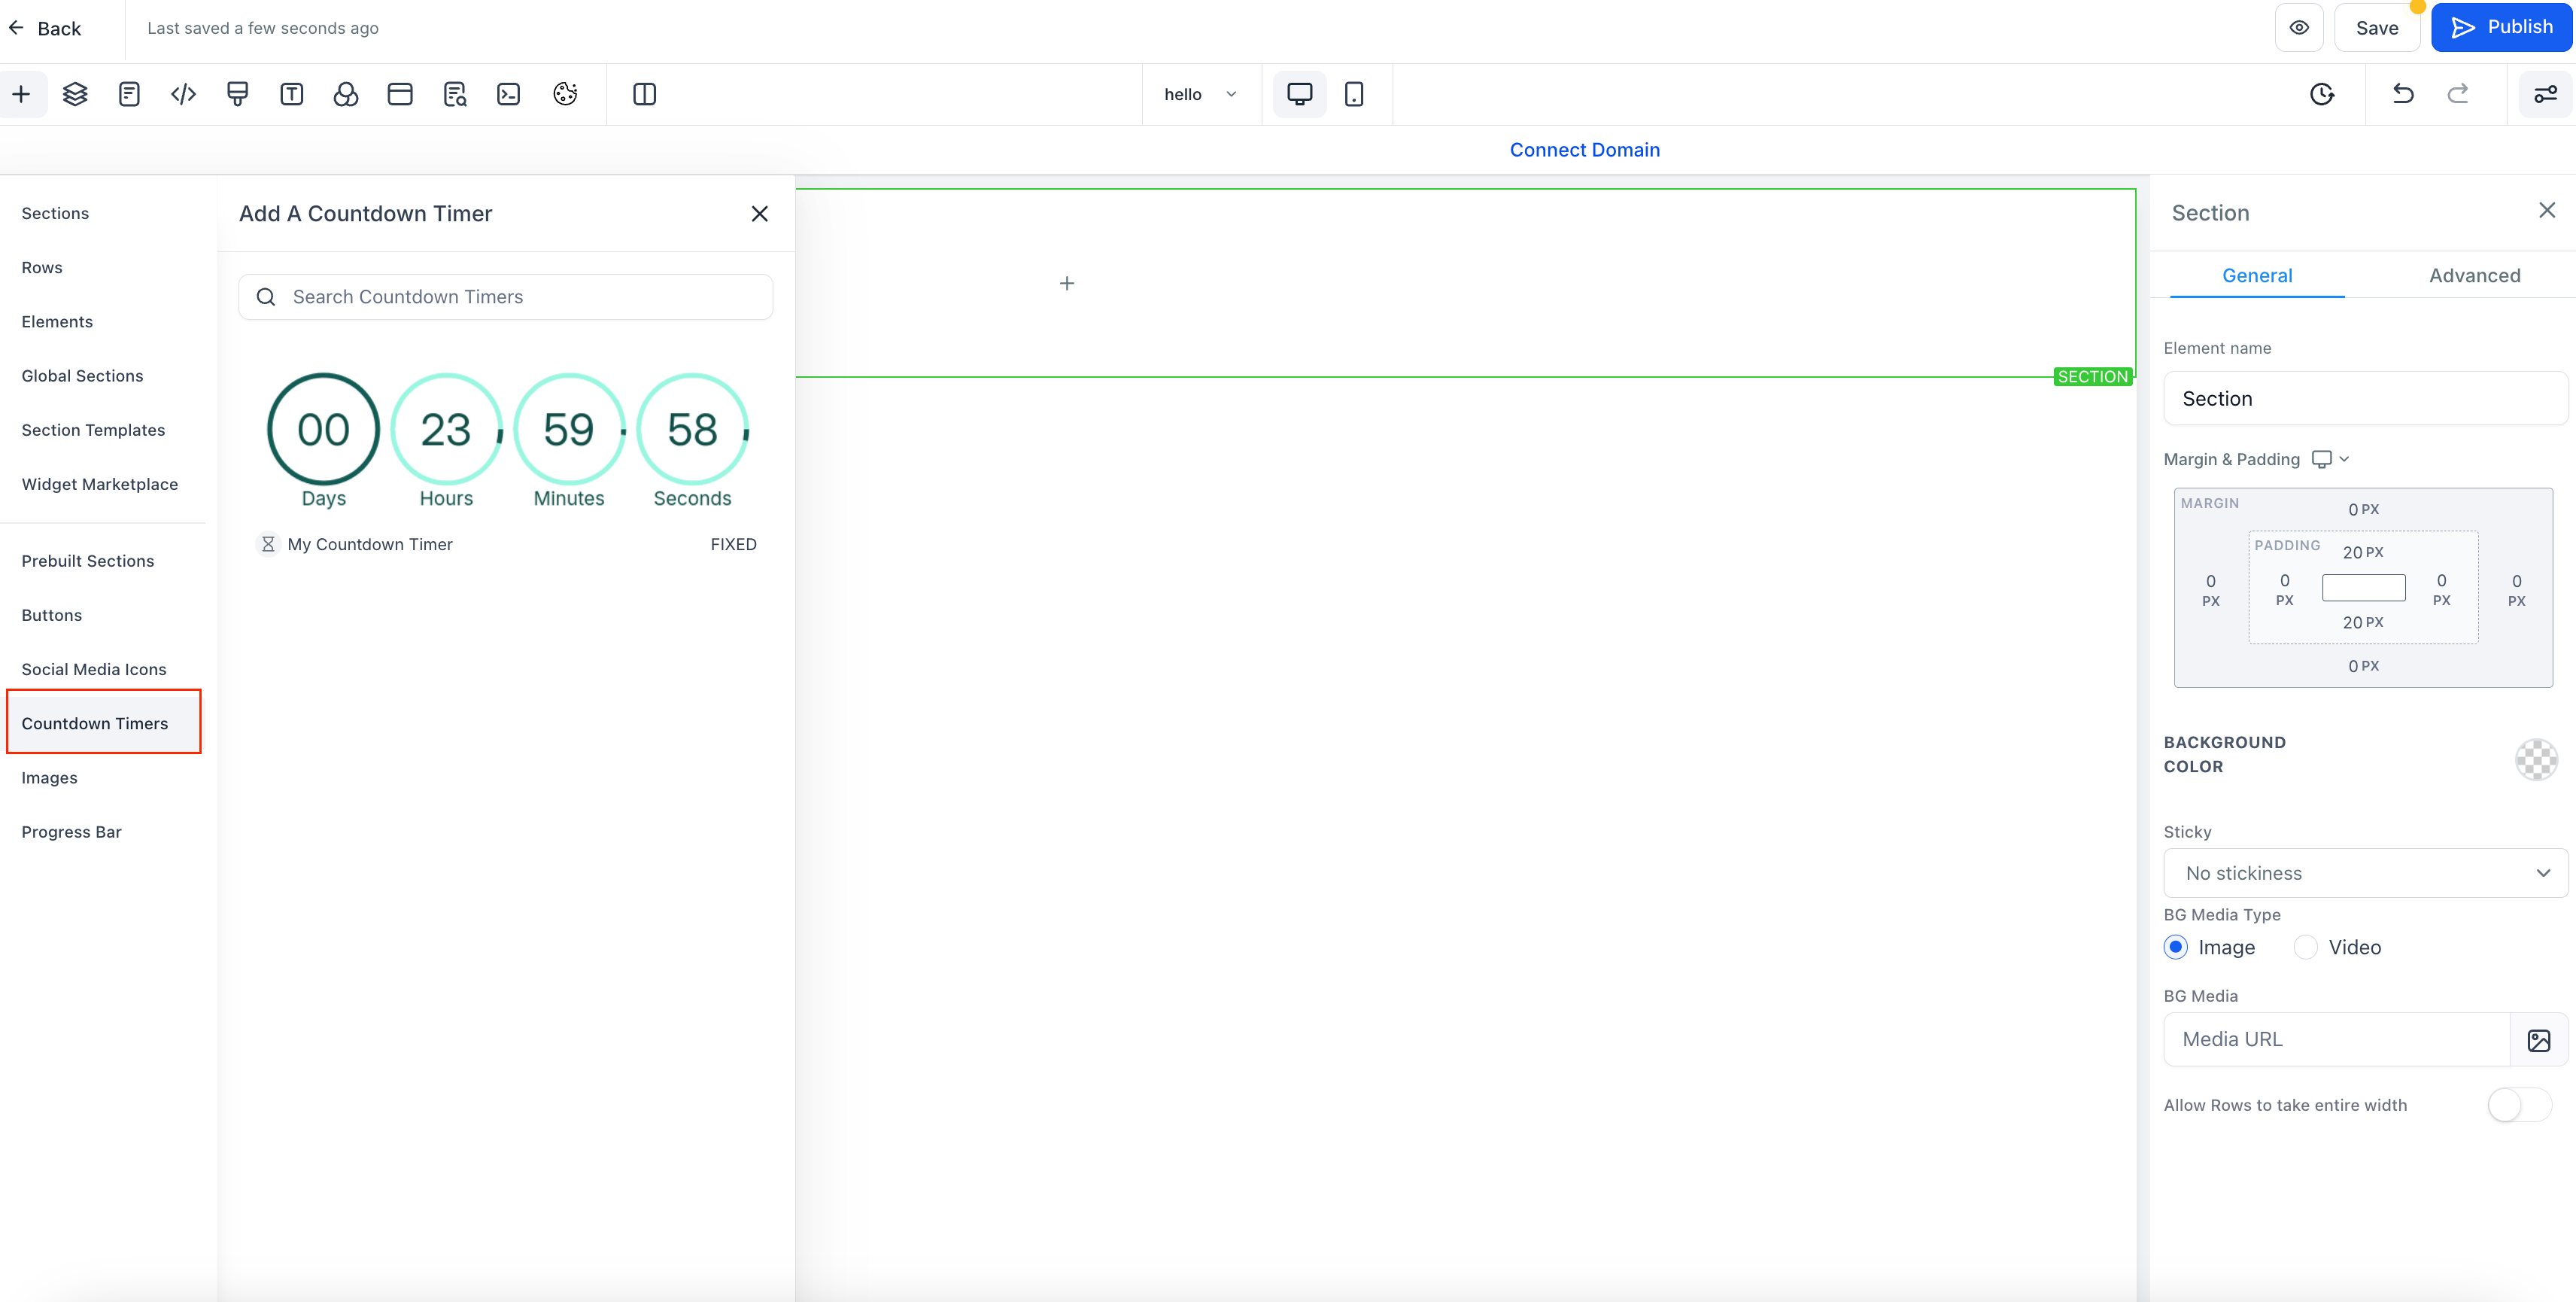Image resolution: width=2576 pixels, height=1302 pixels.
Task: Click the undo arrow
Action: tap(2403, 94)
